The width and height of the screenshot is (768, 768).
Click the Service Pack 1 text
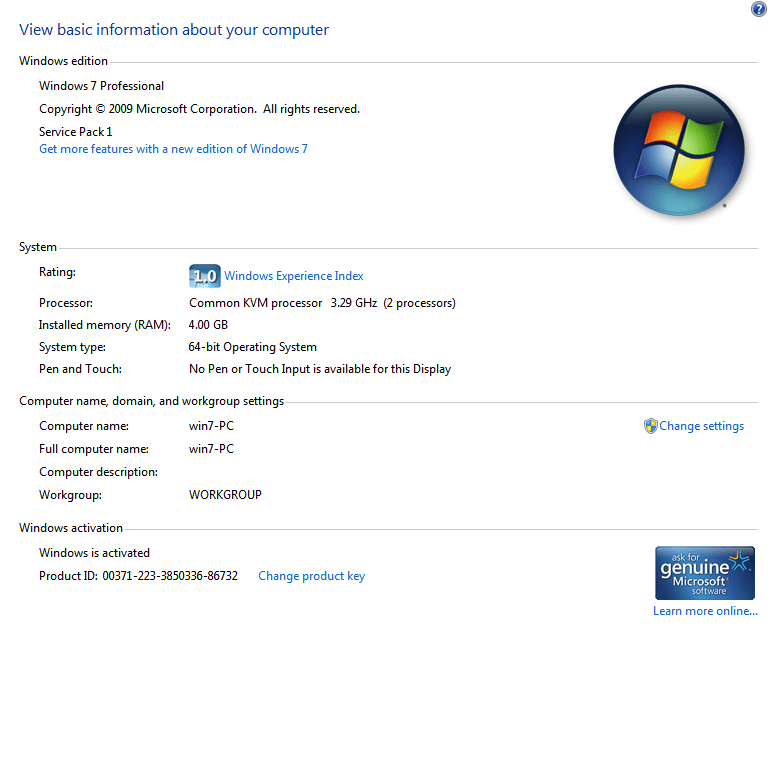point(75,132)
